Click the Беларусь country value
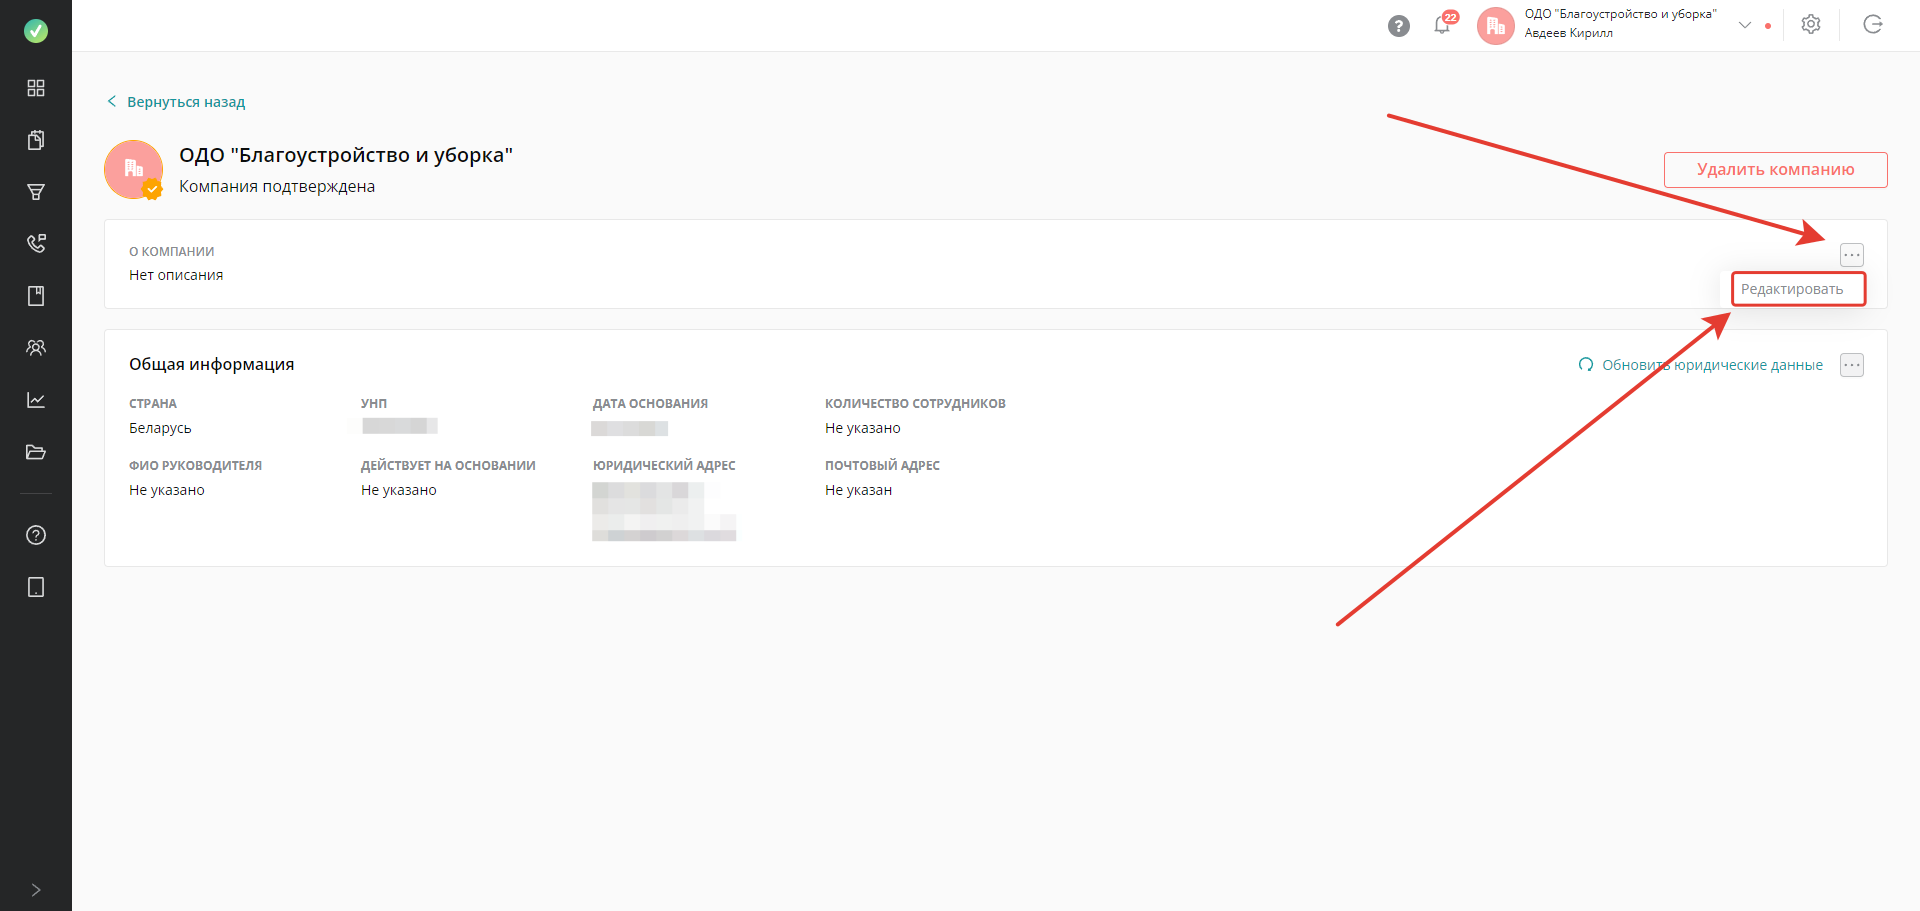1920x911 pixels. [160, 428]
